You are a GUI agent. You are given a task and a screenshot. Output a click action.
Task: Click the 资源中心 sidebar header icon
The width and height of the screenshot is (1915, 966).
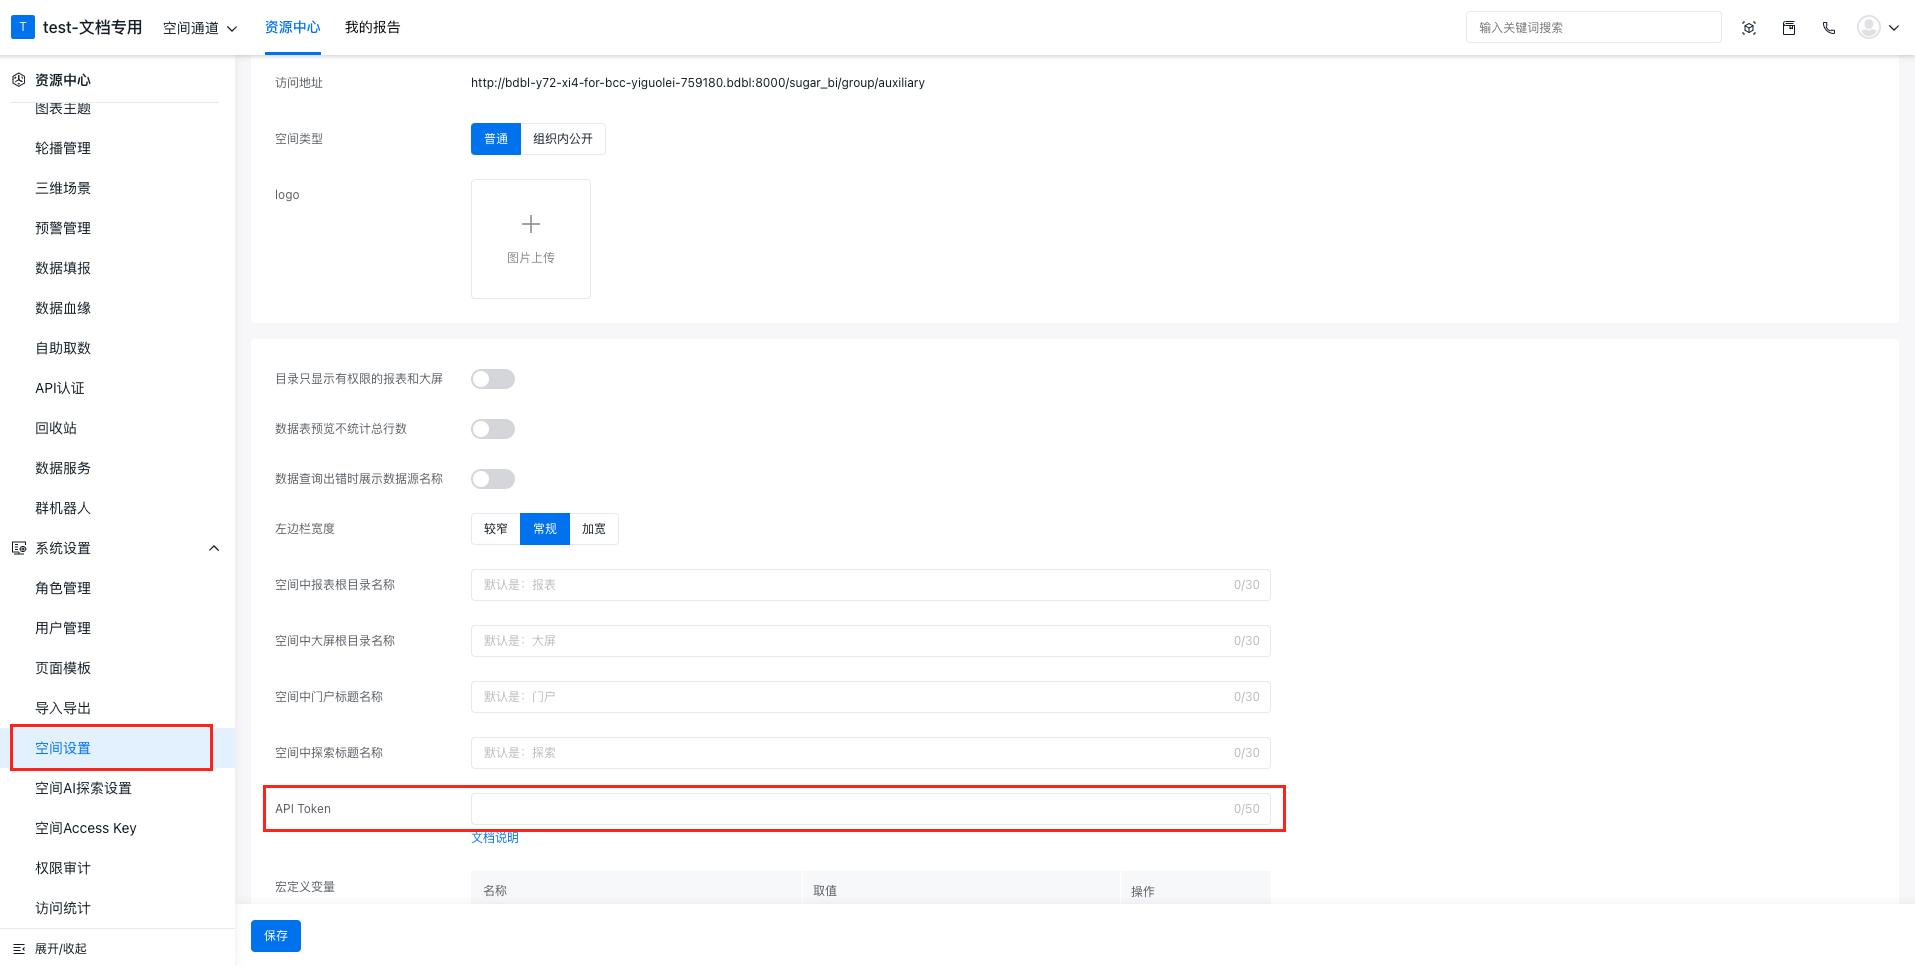click(18, 80)
